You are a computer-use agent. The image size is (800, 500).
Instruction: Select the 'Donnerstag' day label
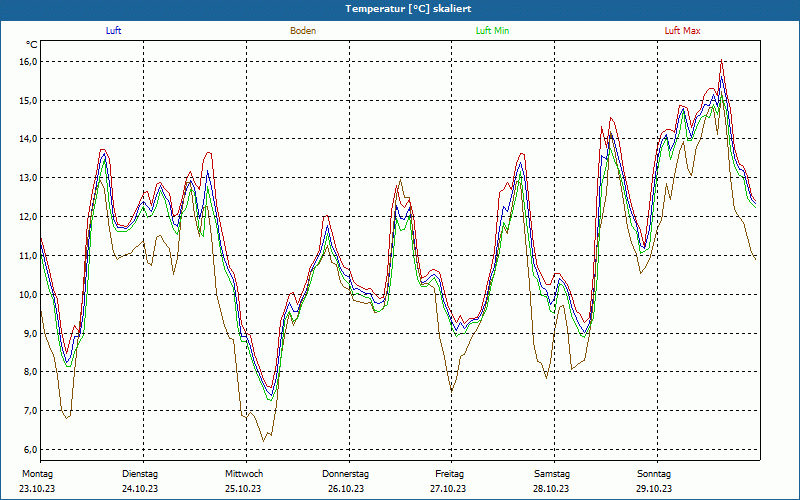tap(346, 473)
